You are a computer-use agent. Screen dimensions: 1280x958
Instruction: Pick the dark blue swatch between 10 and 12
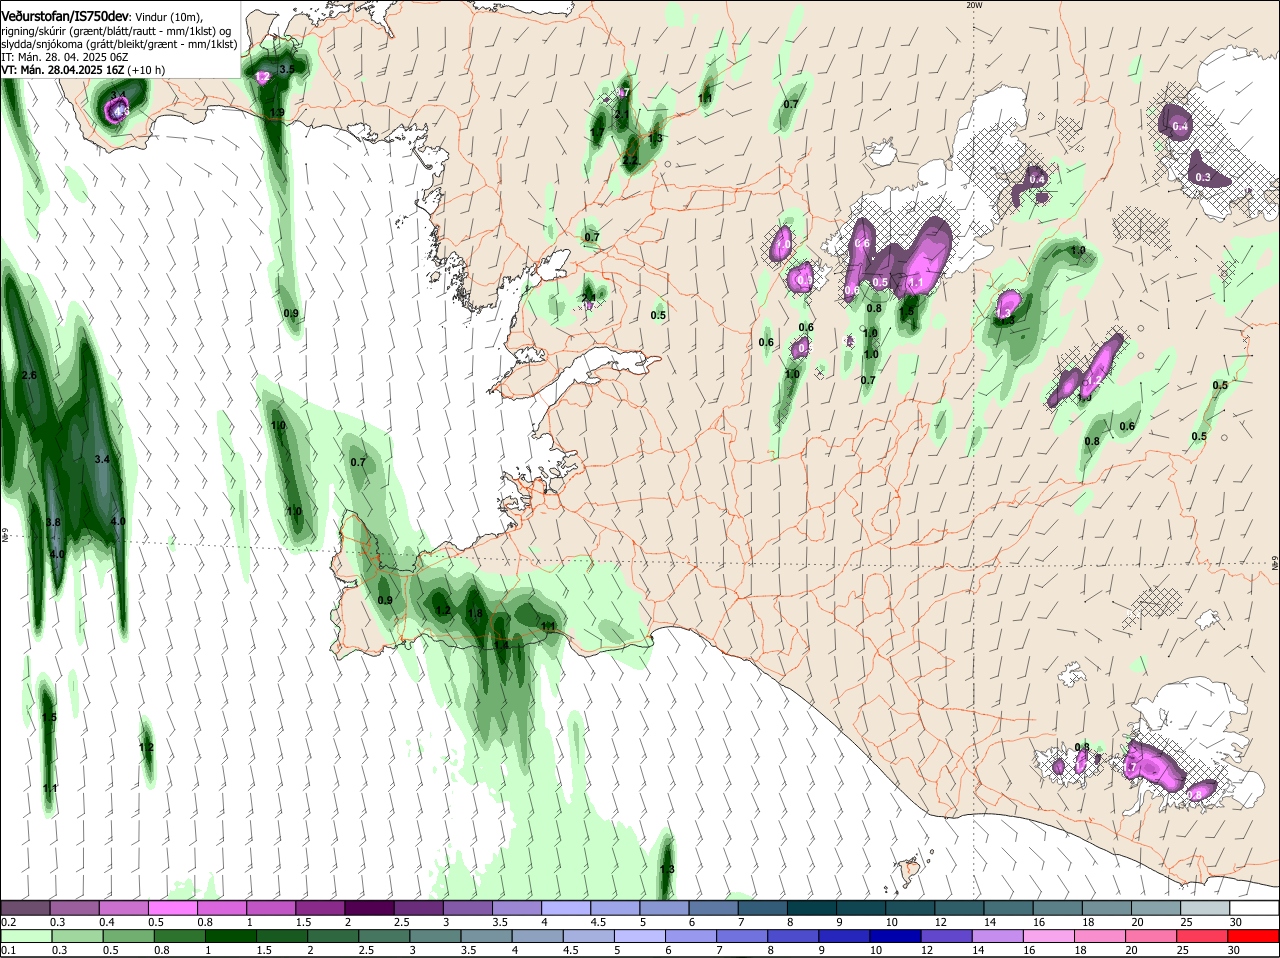click(x=896, y=937)
